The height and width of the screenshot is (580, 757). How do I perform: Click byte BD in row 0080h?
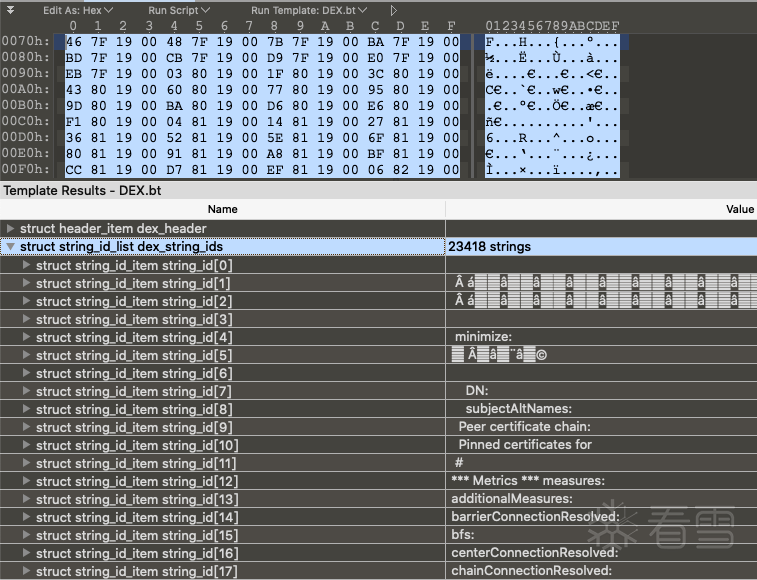pos(73,57)
